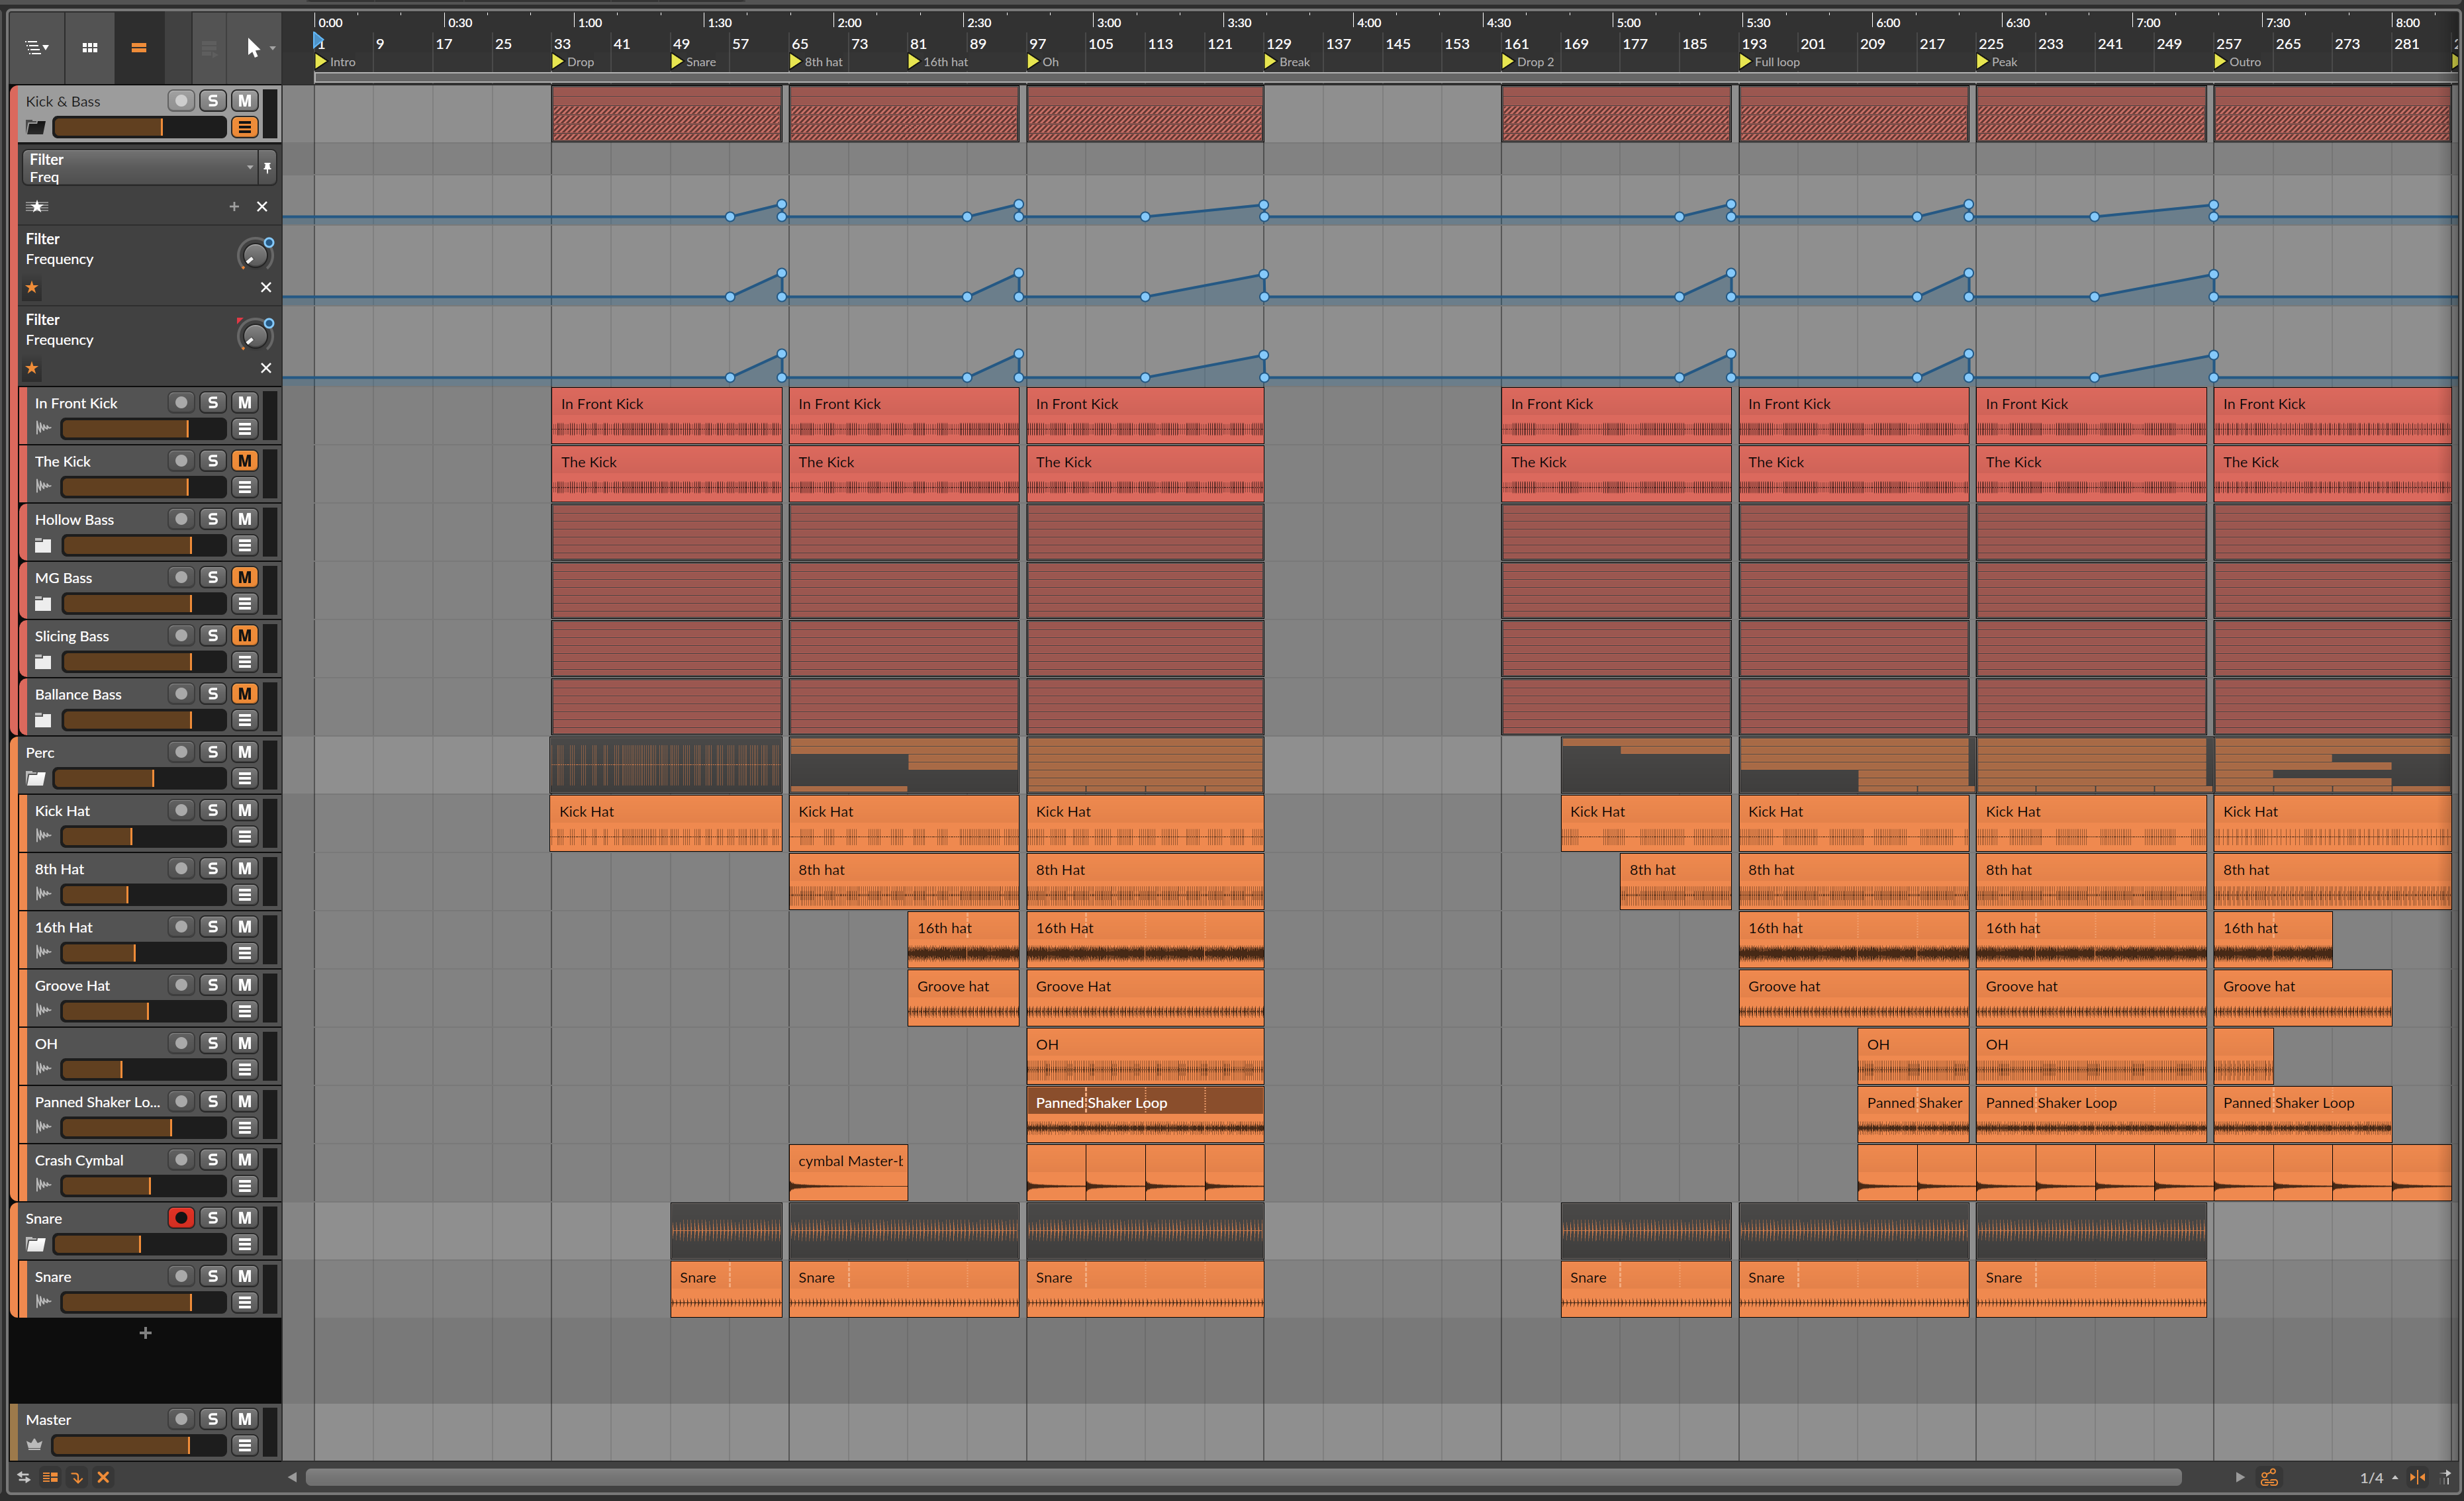Pin the Filter Freq automation lane
The height and width of the screenshot is (1501, 2464).
coord(267,168)
